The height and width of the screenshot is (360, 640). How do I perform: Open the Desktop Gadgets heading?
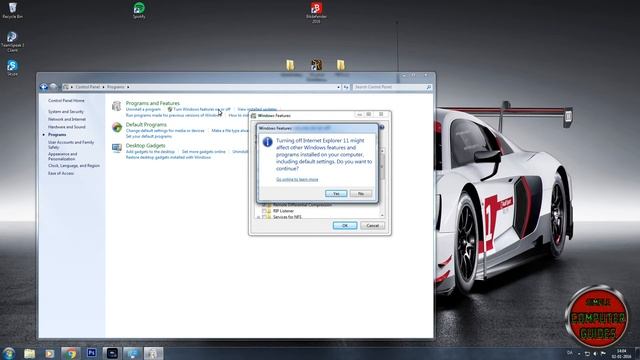(x=146, y=145)
